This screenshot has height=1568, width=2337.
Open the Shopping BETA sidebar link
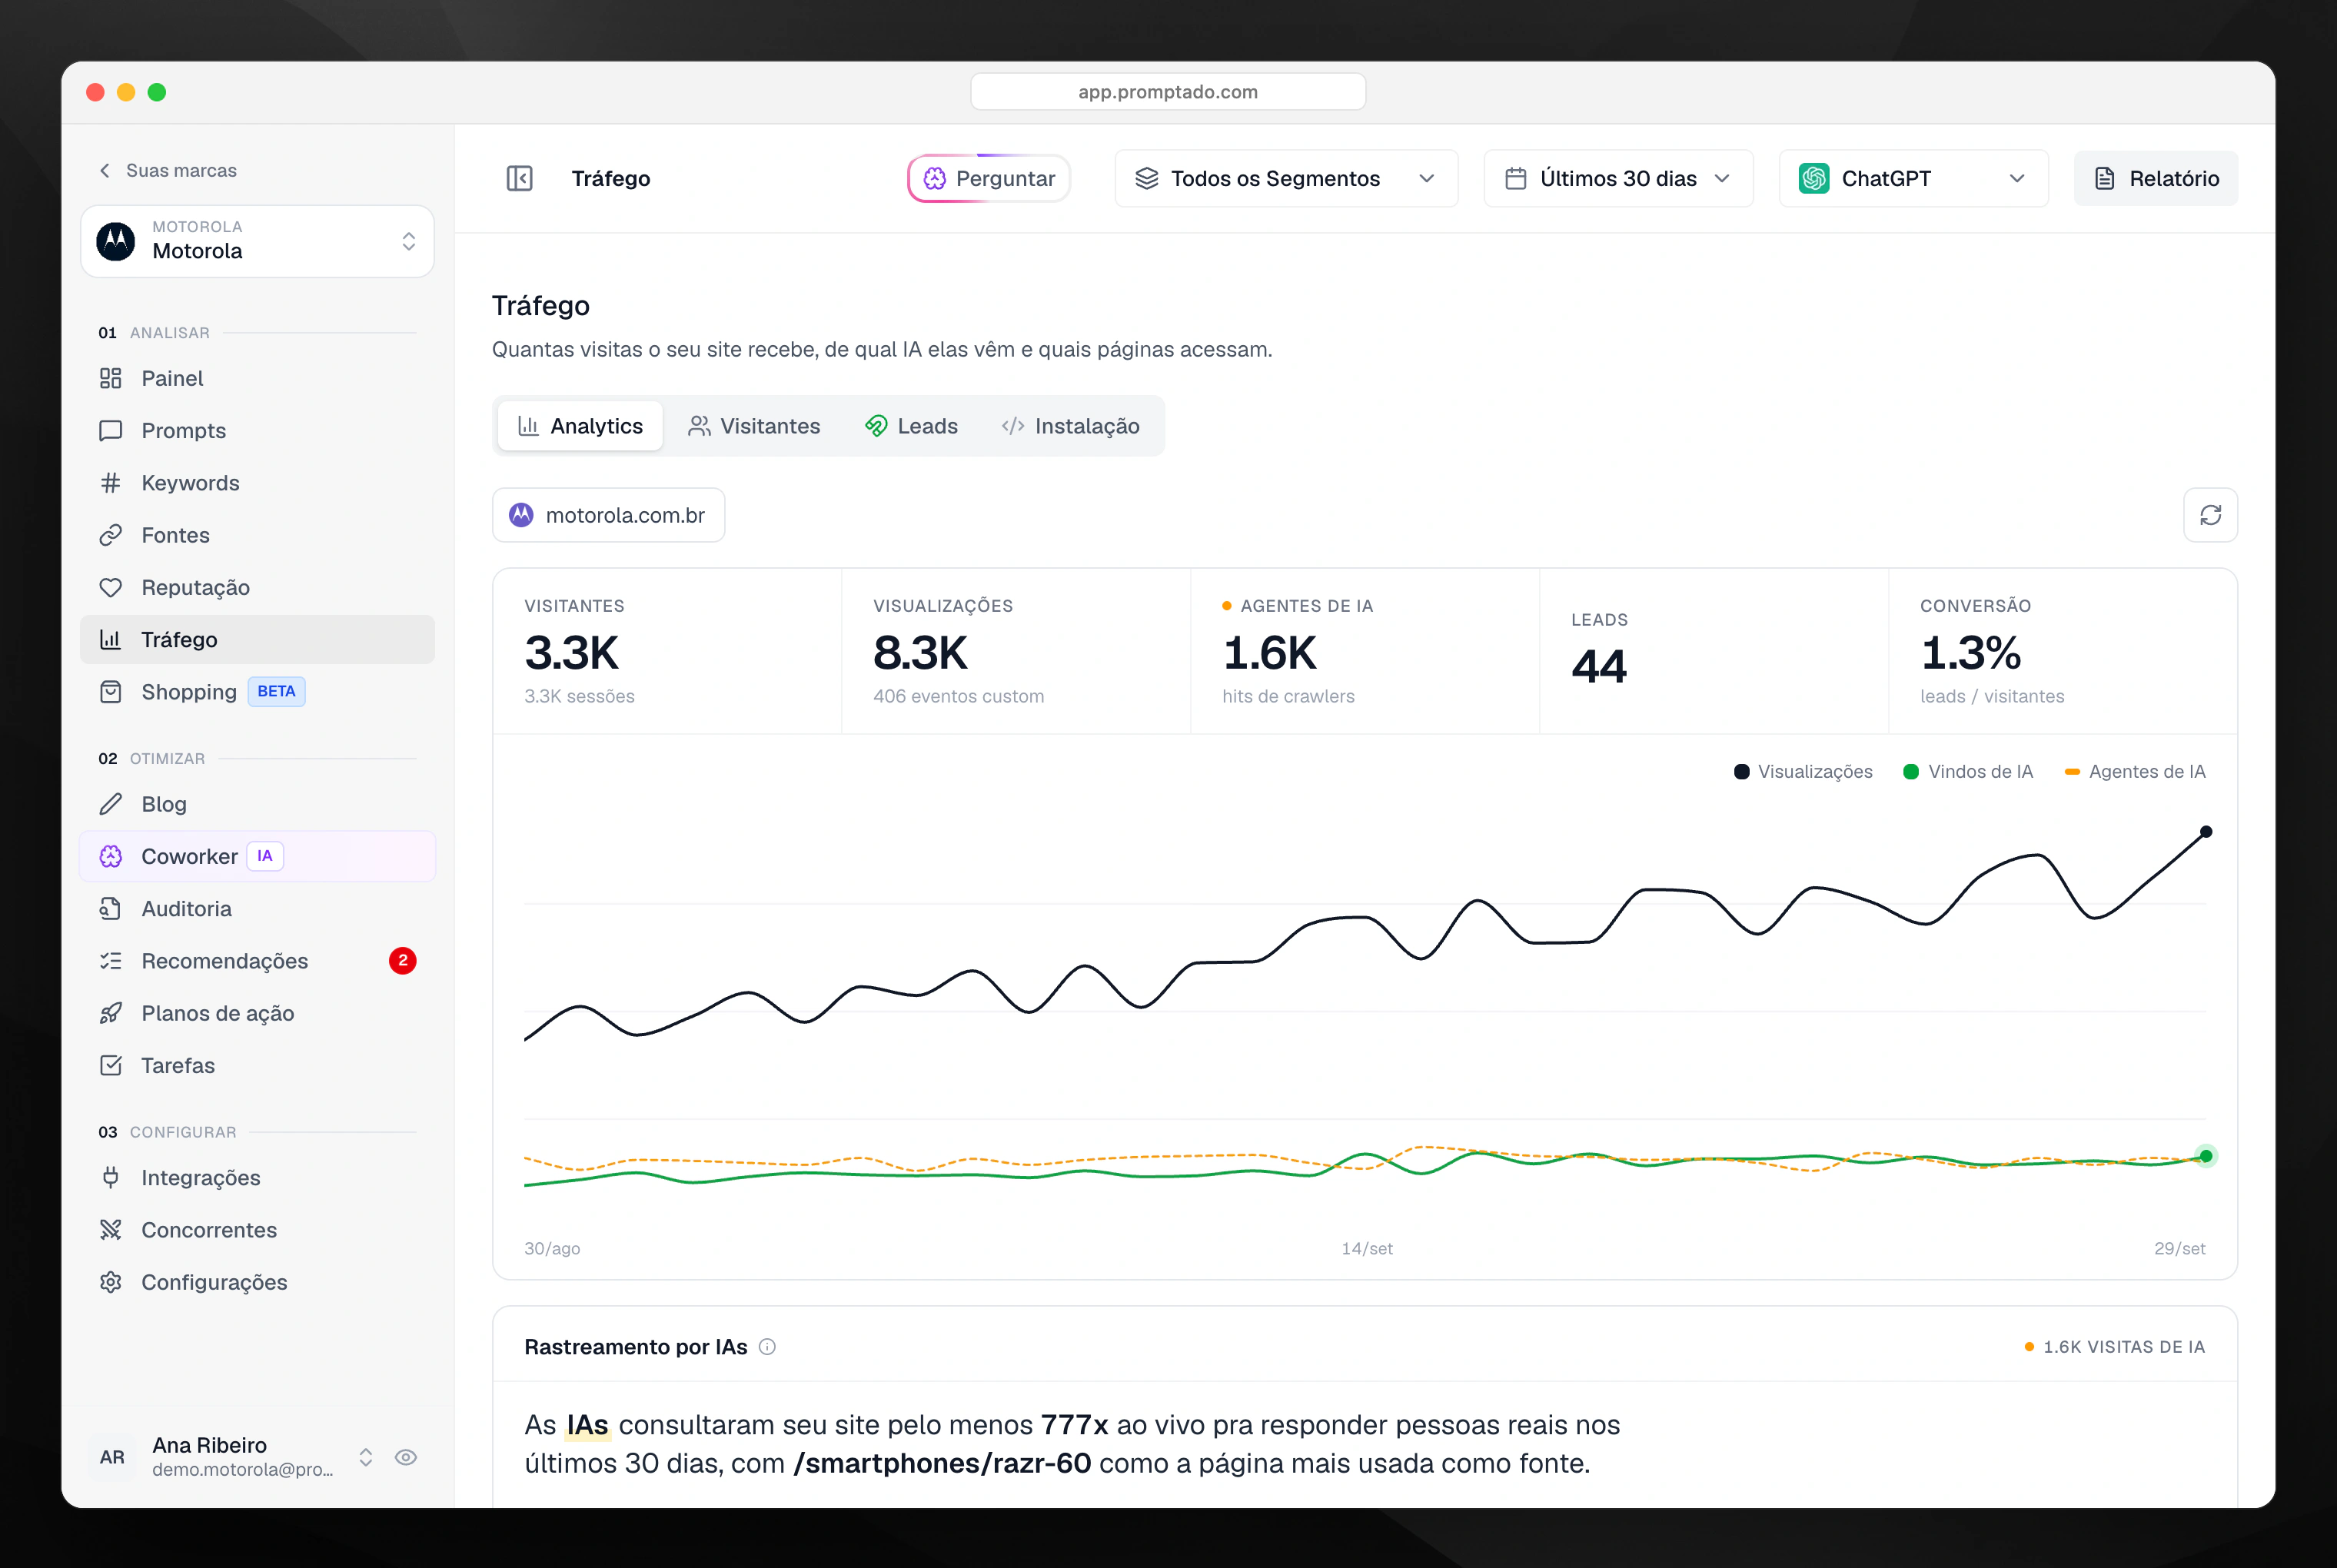258,692
